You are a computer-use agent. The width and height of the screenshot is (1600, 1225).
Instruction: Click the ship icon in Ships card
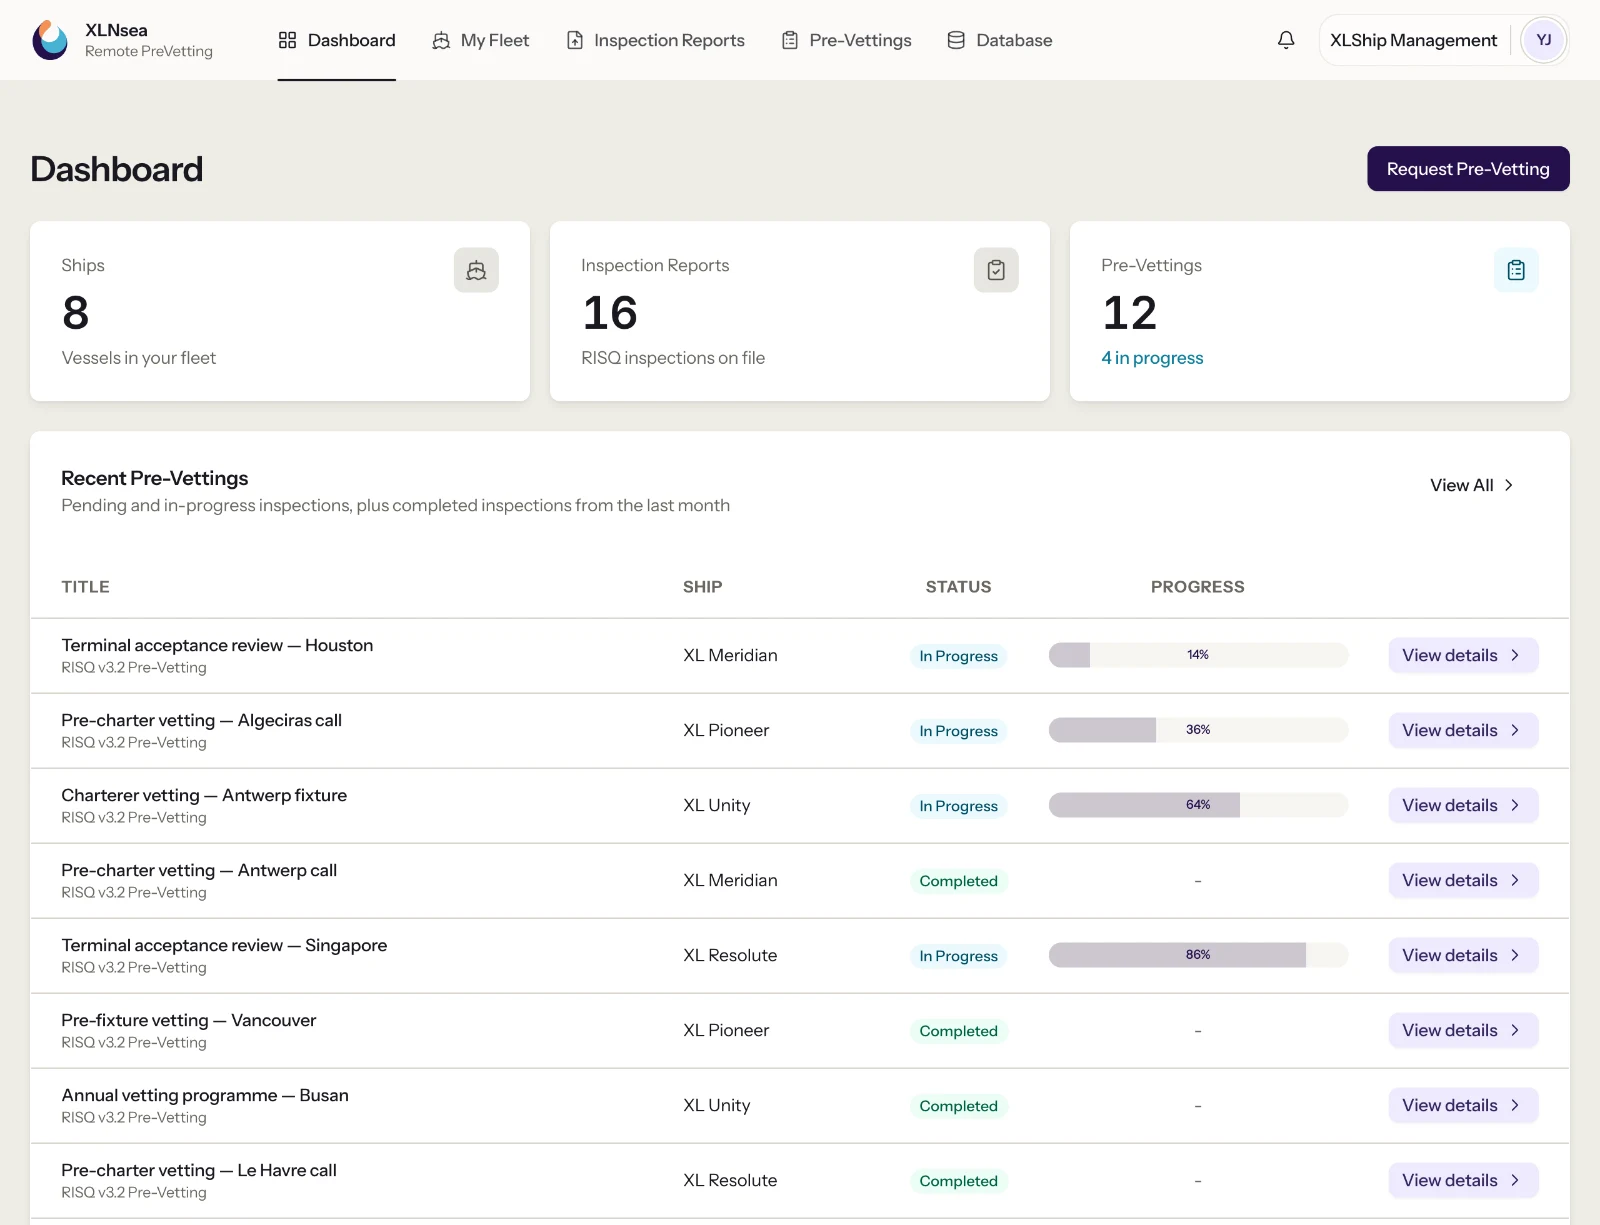pyautogui.click(x=476, y=270)
